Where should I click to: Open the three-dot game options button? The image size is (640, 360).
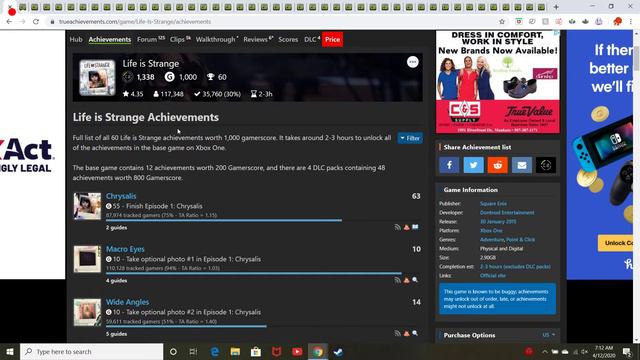click(413, 62)
